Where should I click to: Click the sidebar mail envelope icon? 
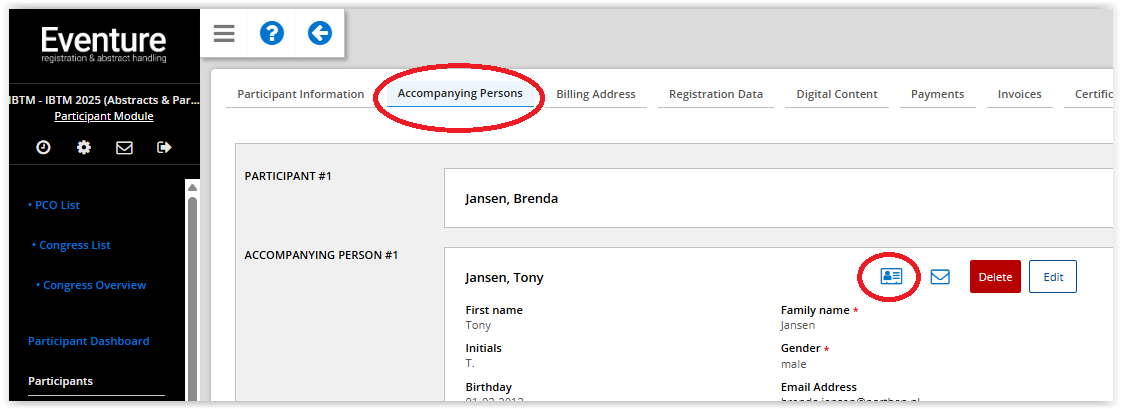[x=124, y=147]
